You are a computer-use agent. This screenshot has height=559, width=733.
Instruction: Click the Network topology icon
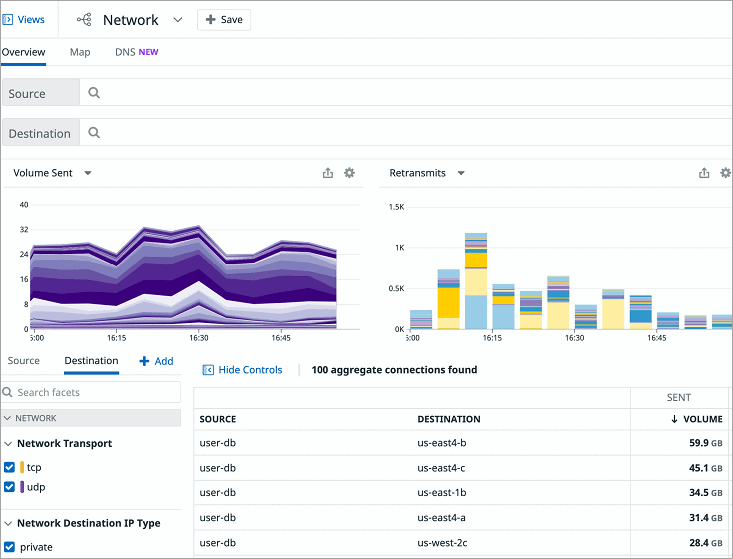[84, 20]
